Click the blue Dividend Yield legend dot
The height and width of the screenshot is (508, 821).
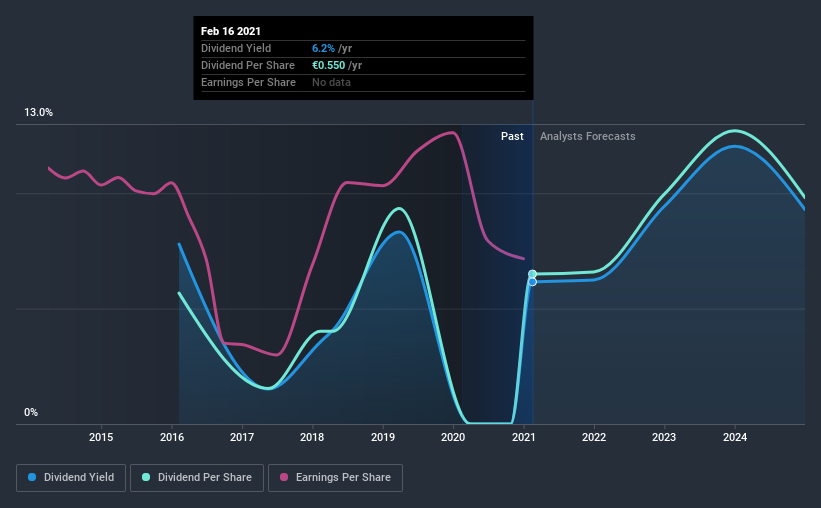click(32, 477)
